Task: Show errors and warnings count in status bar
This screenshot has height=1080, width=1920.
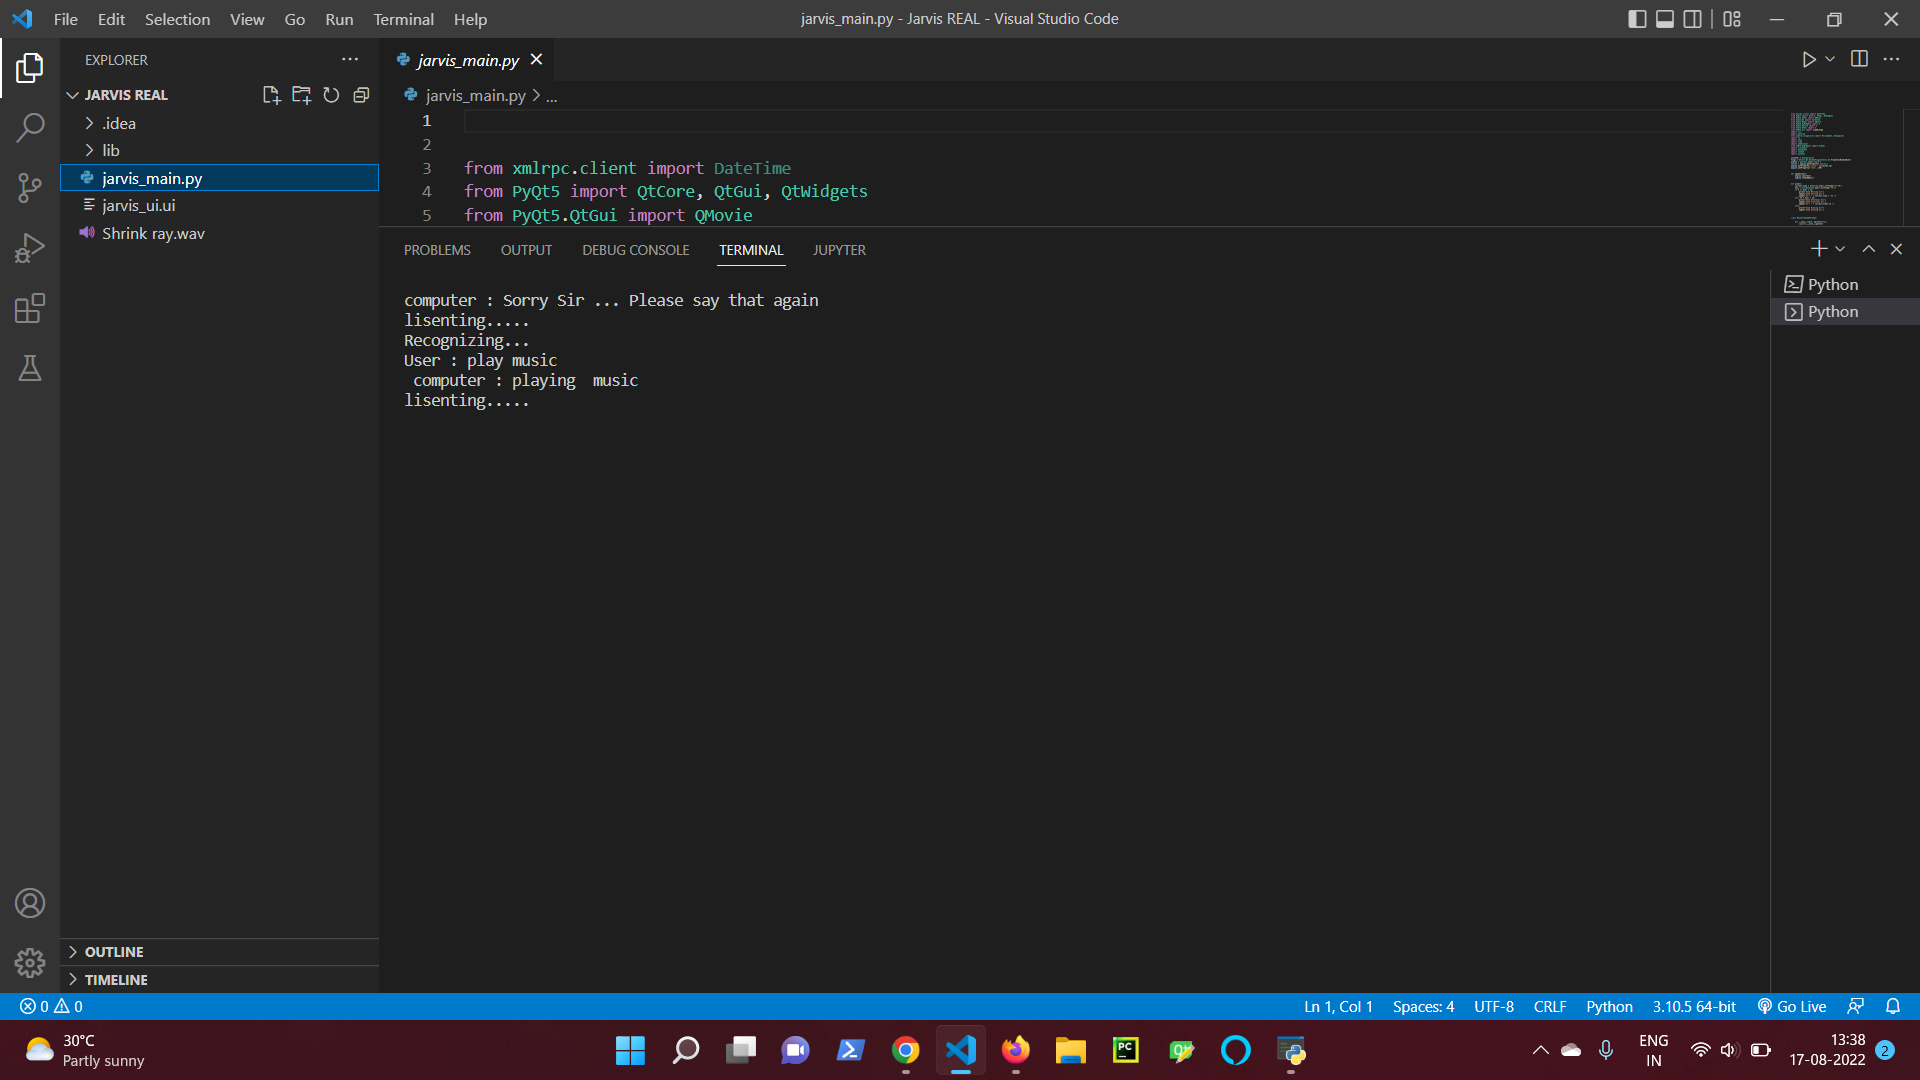Action: coord(52,1006)
